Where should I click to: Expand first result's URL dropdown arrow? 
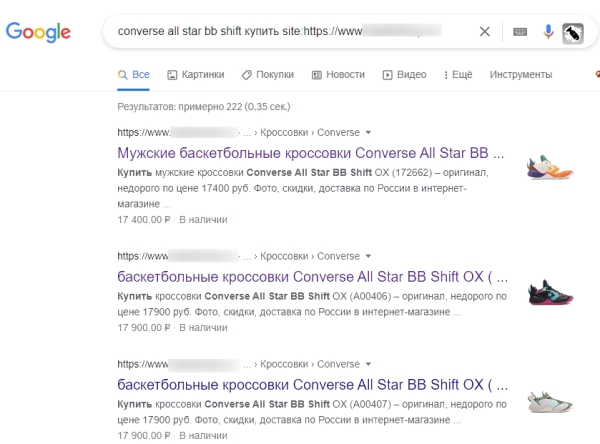coord(368,132)
